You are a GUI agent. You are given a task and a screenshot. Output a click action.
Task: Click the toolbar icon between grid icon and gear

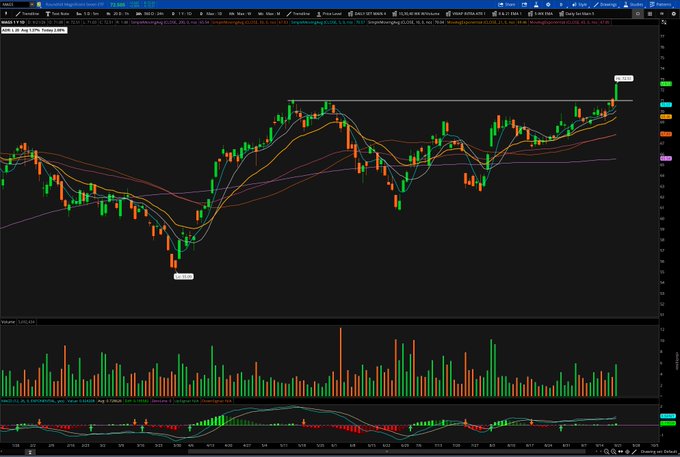[x=662, y=13]
